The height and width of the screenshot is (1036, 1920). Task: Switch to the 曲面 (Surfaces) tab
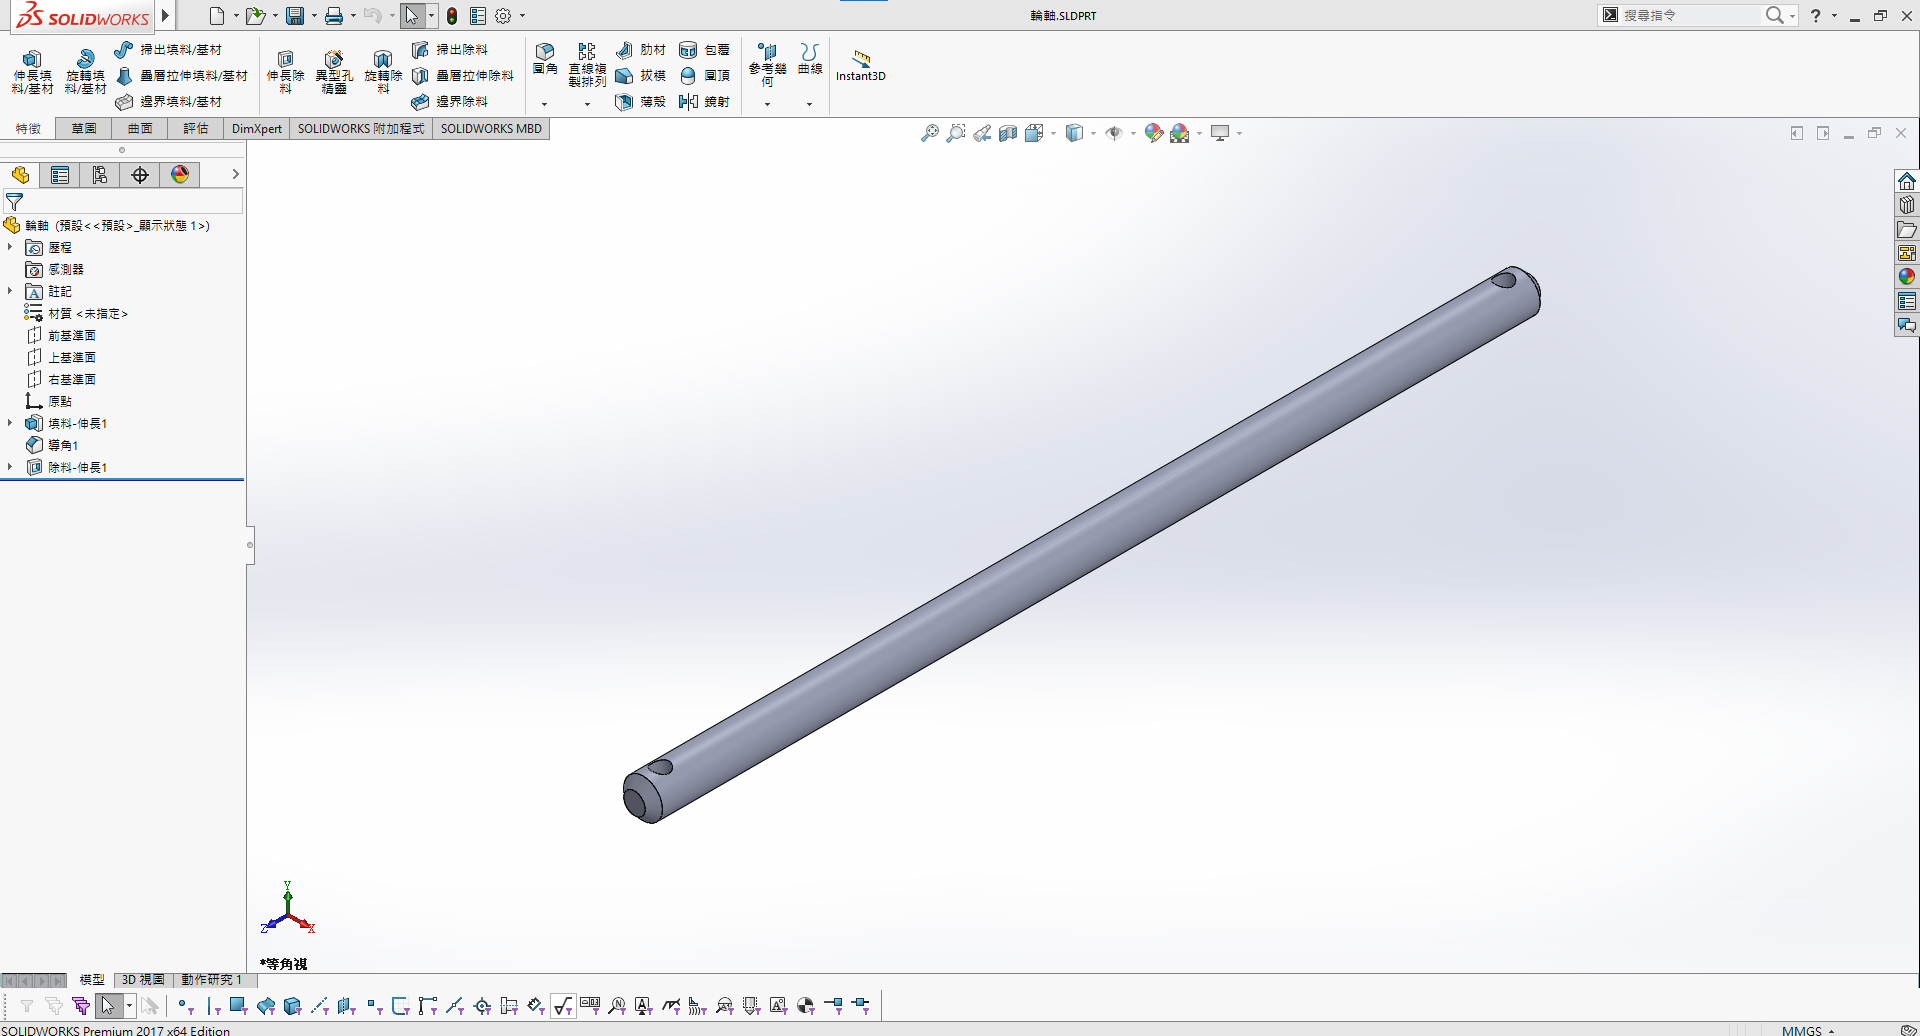point(140,129)
